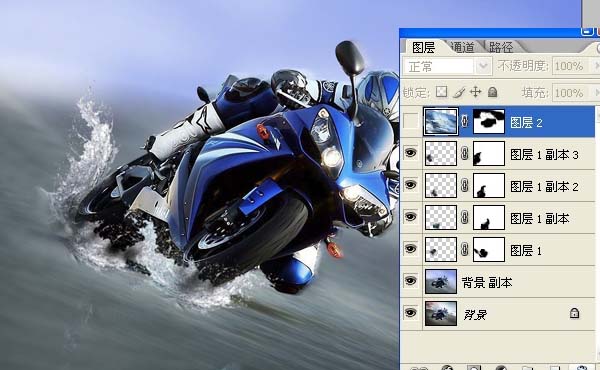The image size is (600, 370).
Task: Click the lock icon on 背景 layer
Action: click(x=574, y=313)
